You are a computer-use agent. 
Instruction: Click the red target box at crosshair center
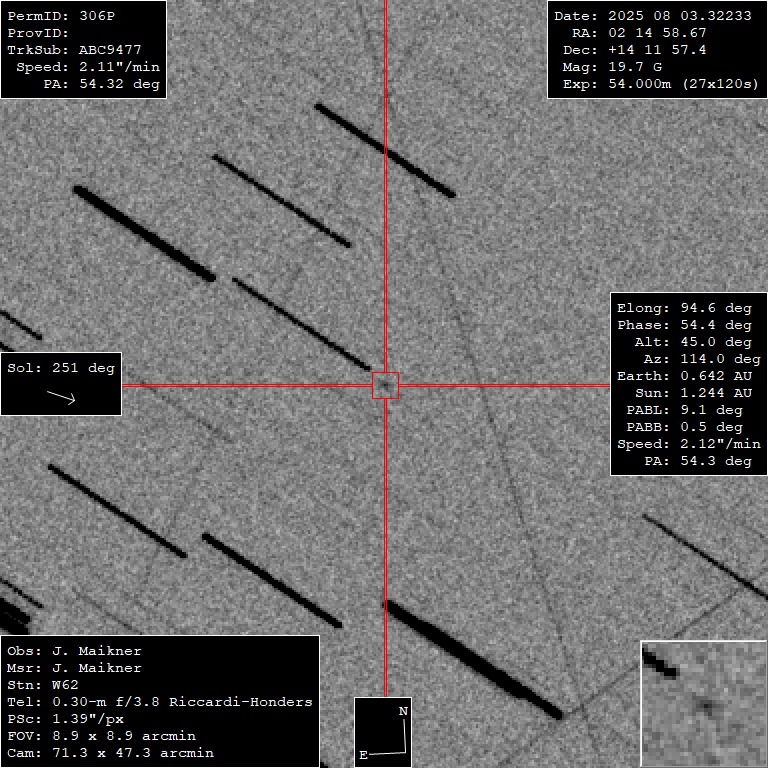385,386
